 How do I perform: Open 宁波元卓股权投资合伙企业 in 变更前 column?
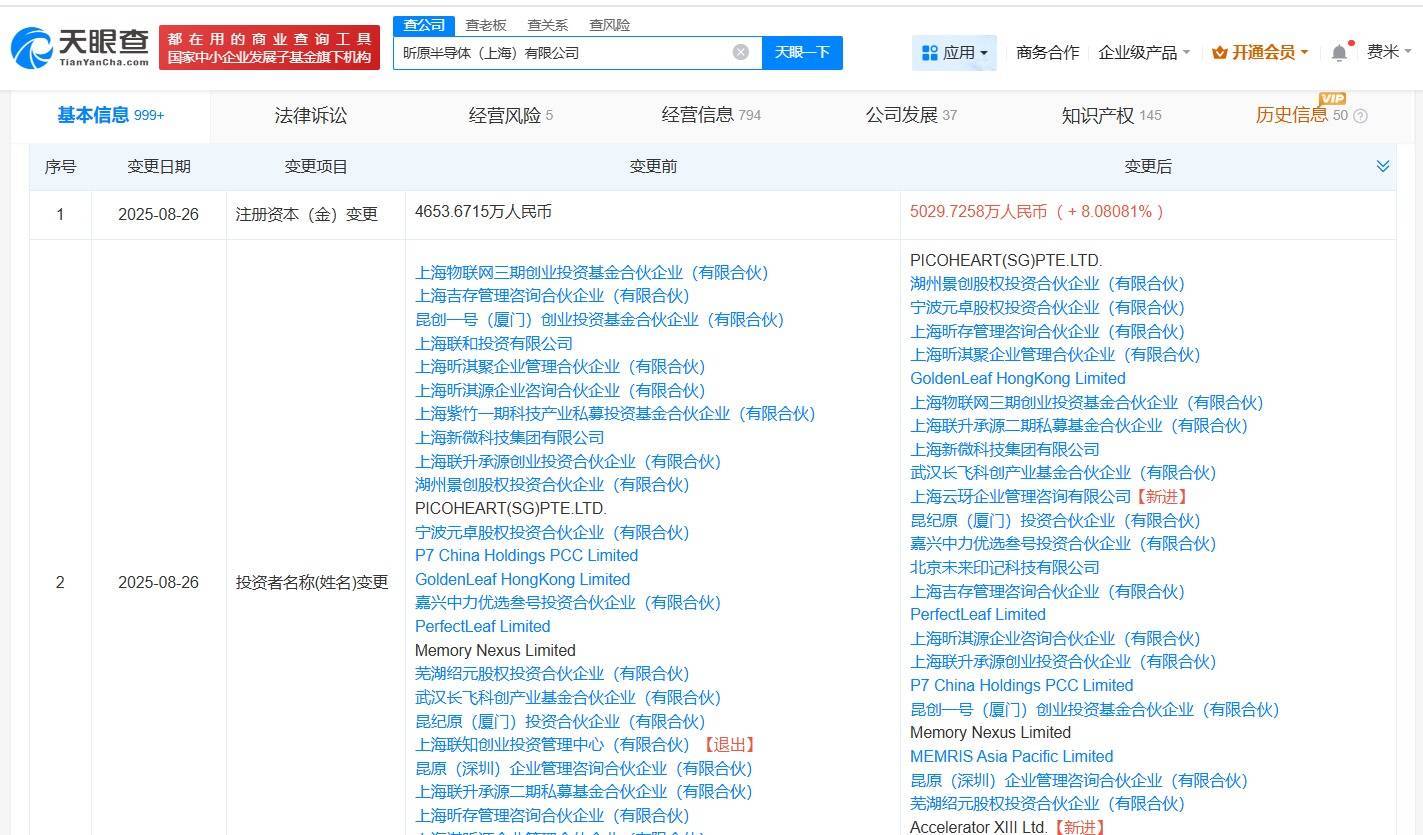pos(552,532)
